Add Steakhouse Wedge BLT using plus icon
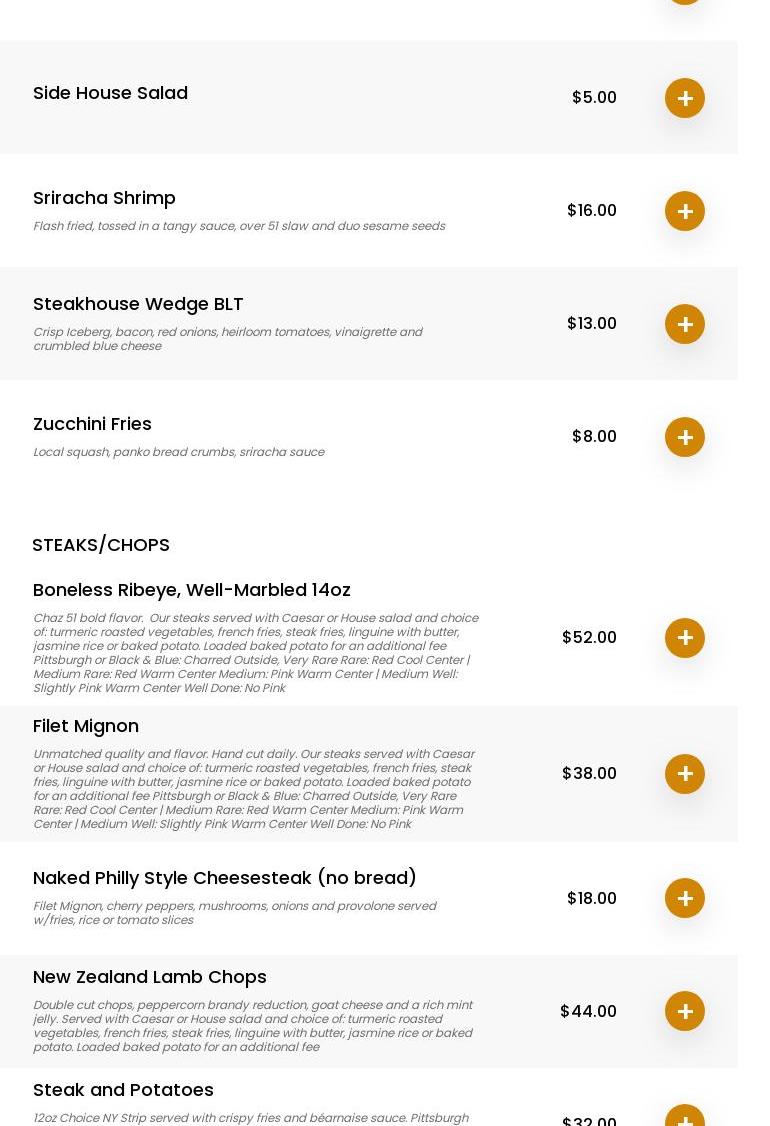The width and height of the screenshot is (770, 1126). click(685, 324)
